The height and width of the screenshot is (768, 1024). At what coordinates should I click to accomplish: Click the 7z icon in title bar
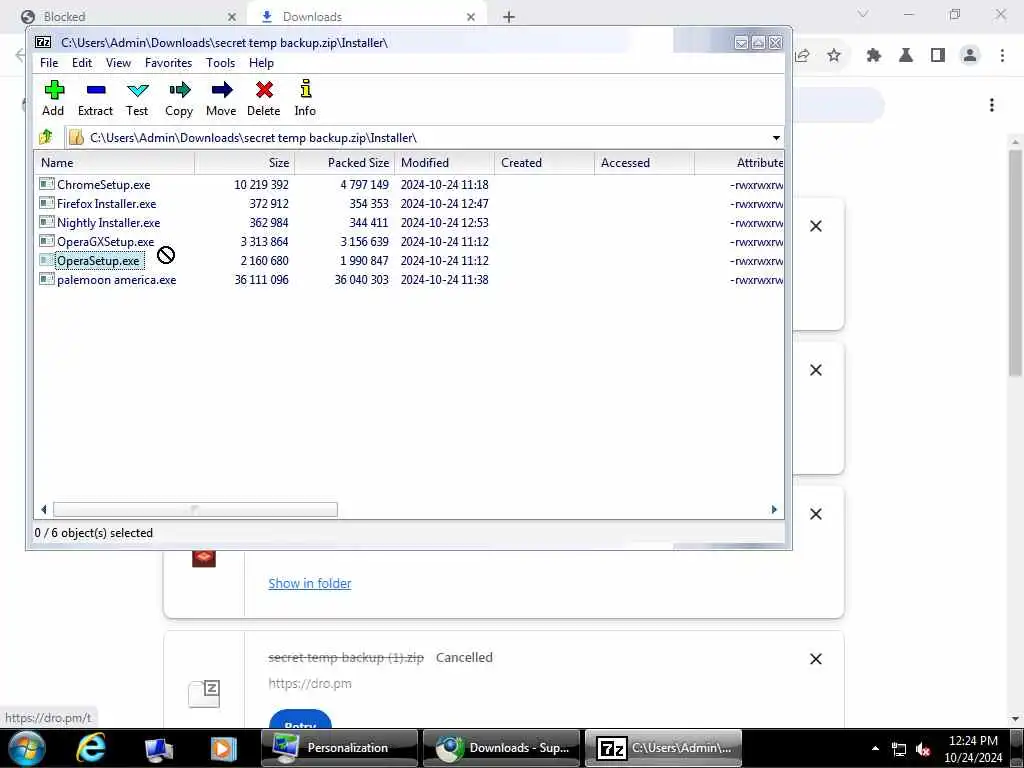pyautogui.click(x=43, y=42)
